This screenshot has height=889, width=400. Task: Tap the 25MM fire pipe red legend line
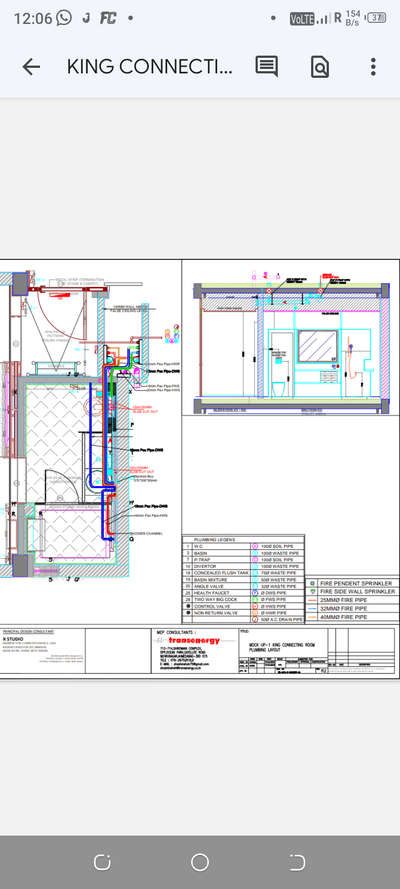(x=313, y=600)
